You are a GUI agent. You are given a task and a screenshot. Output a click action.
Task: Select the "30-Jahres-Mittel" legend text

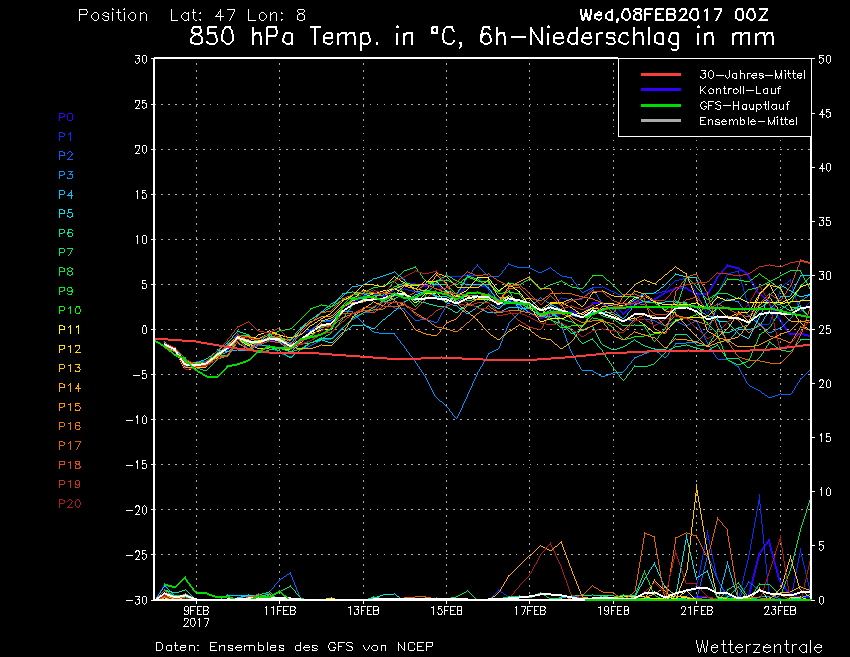click(752, 75)
